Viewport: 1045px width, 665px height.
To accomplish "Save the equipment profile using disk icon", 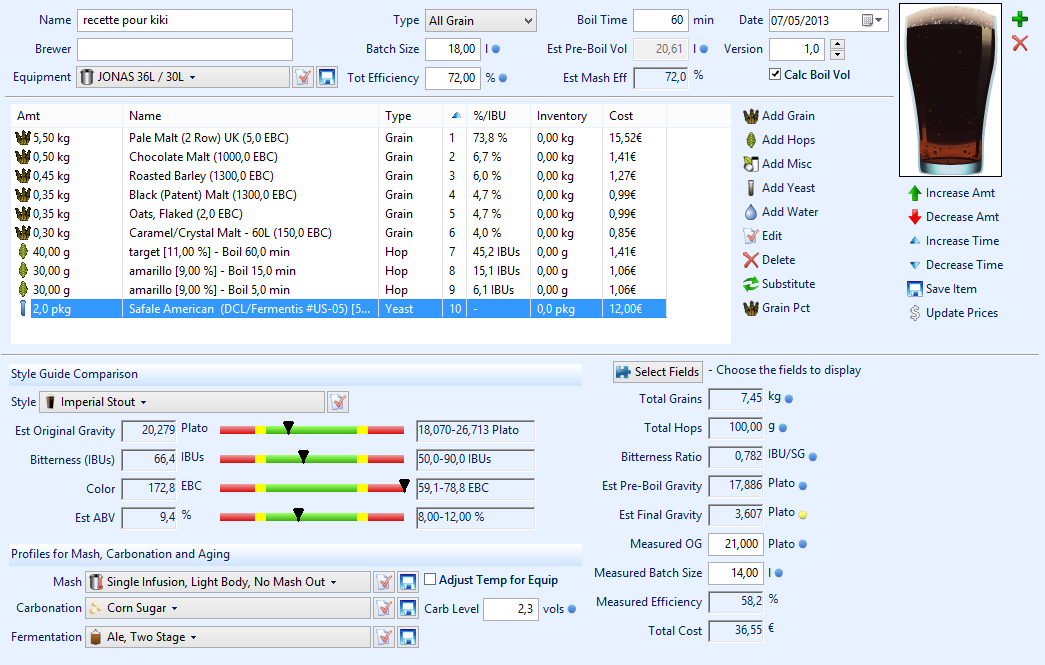I will [326, 77].
